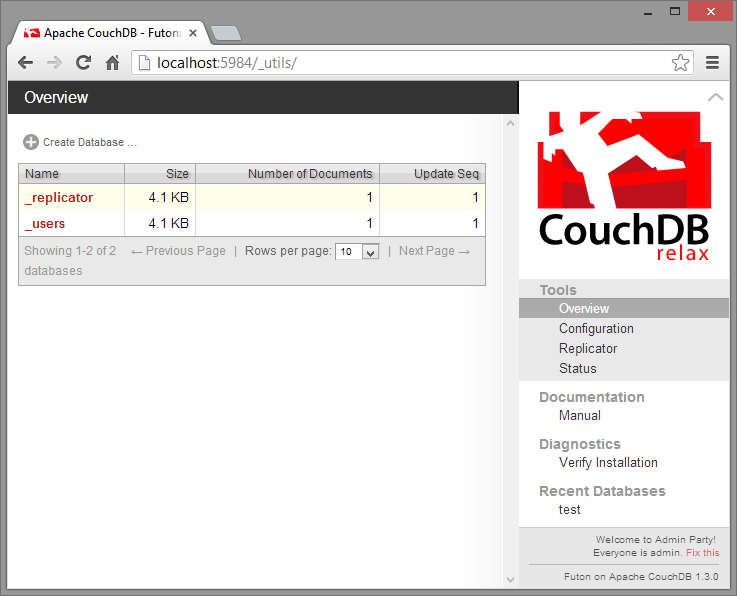Click the 4.1 KB size of _users
The image size is (737, 596).
pyautogui.click(x=168, y=223)
